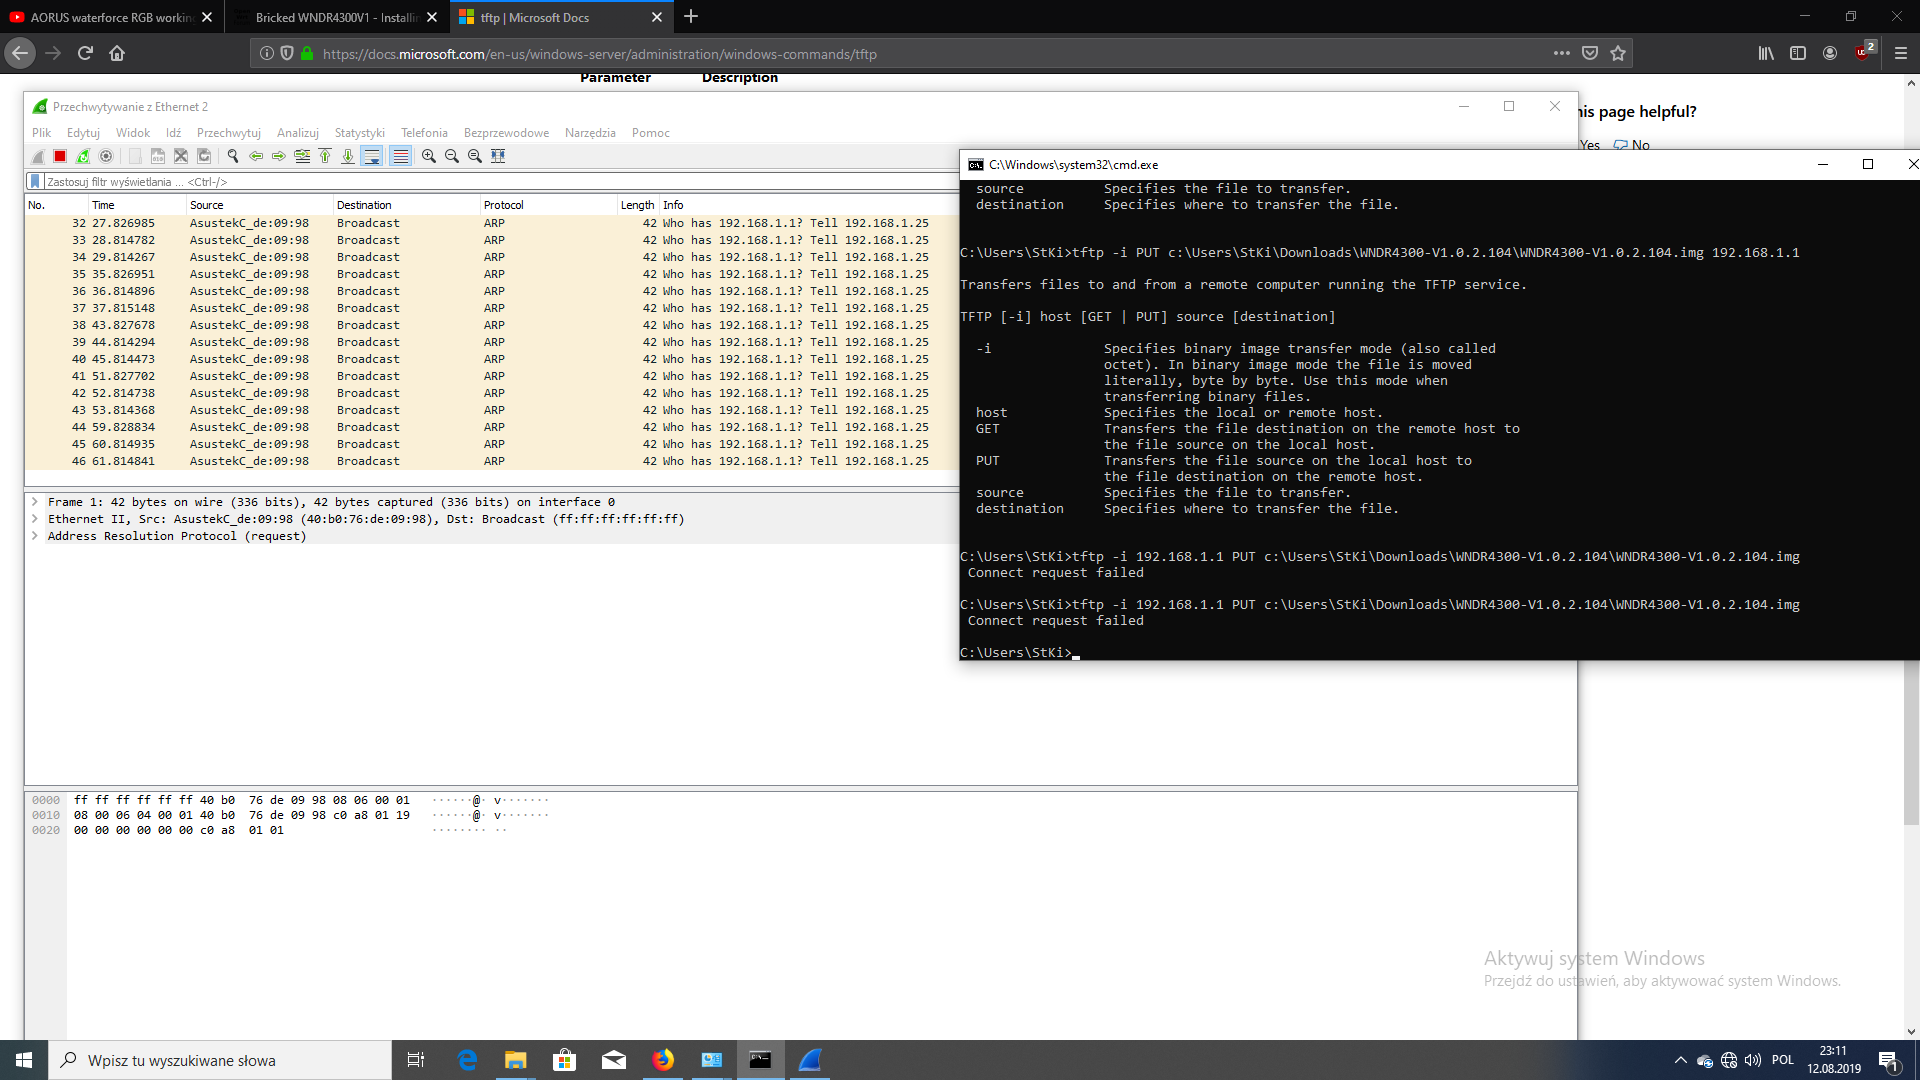This screenshot has width=1920, height=1080.
Task: Open the Windows Start menu
Action: point(24,1060)
